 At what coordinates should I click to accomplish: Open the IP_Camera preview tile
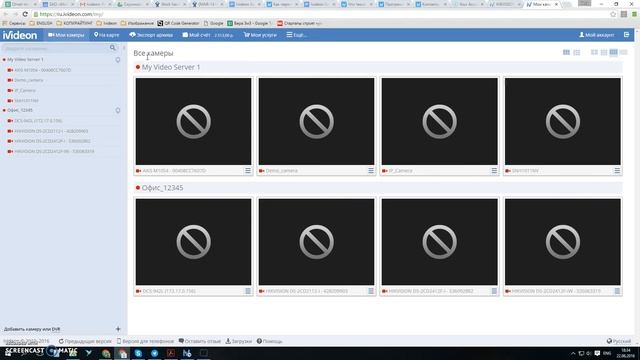pyautogui.click(x=440, y=121)
